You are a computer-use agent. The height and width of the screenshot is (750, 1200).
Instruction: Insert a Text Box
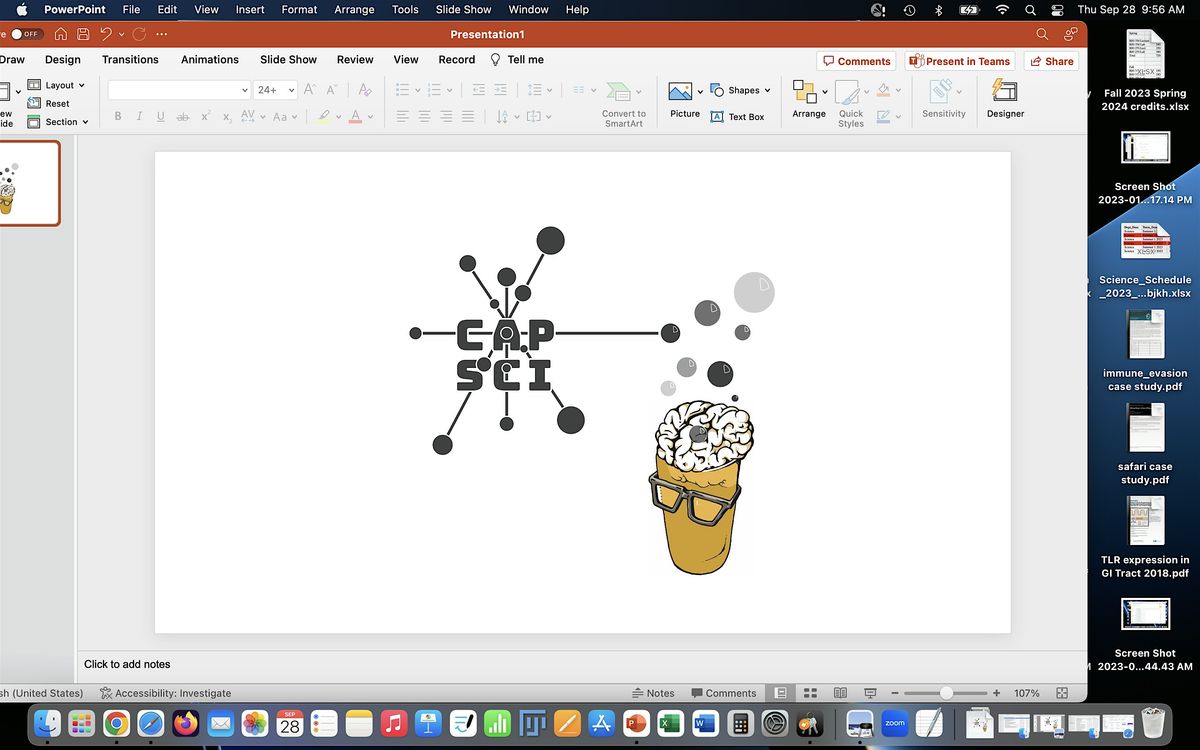pos(738,117)
